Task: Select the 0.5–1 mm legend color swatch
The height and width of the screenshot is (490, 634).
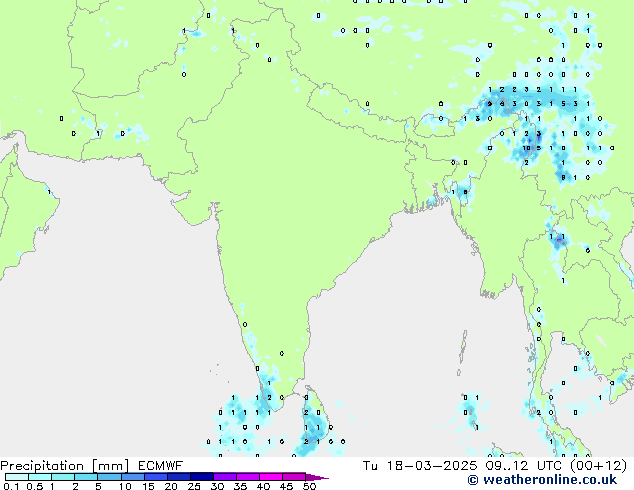Action: 40,477
